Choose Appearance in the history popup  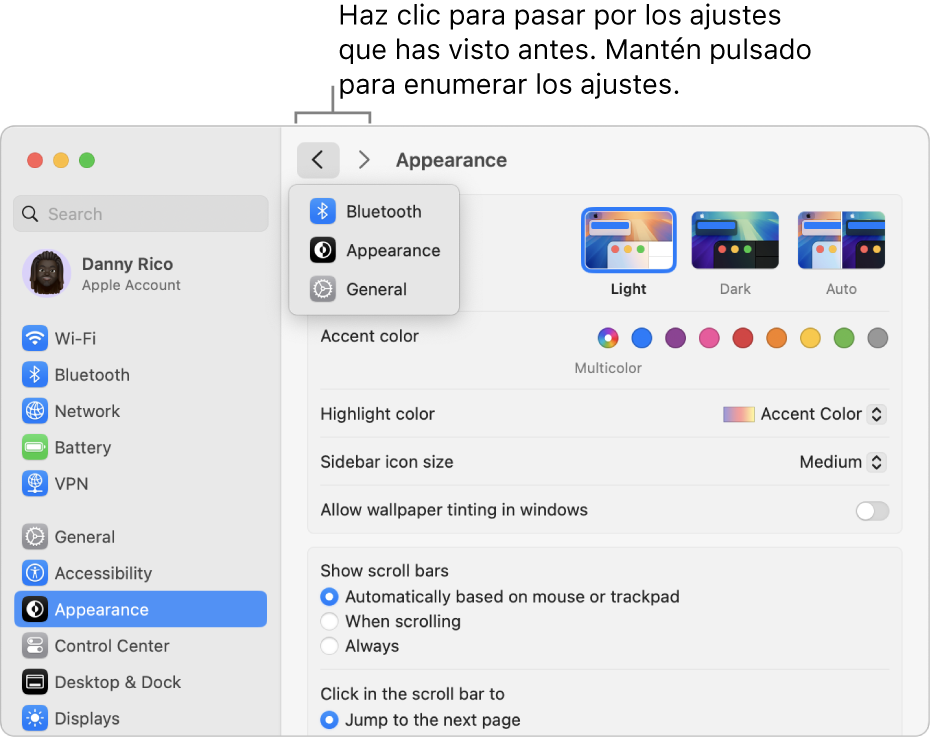click(x=374, y=250)
